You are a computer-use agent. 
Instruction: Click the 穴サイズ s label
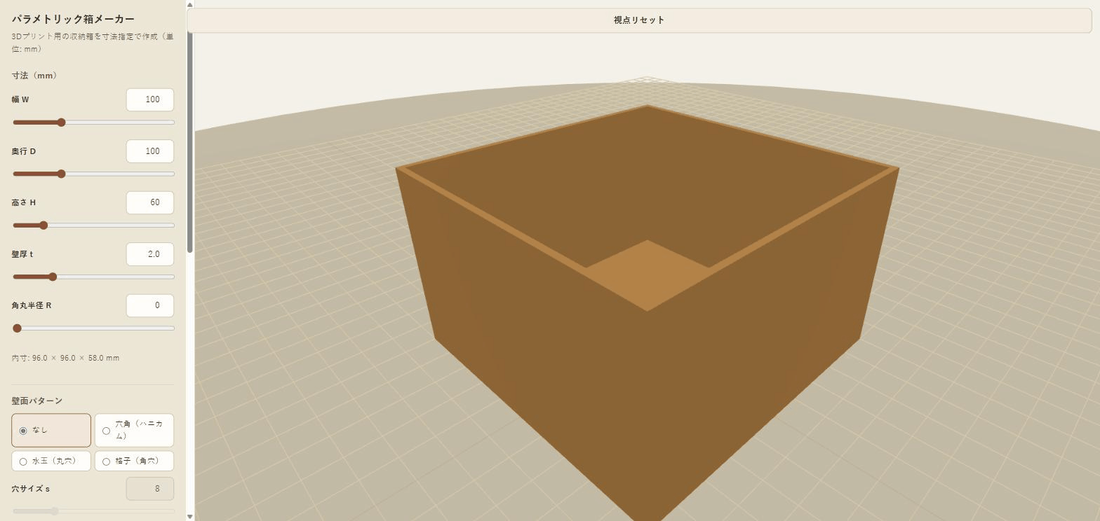(31, 489)
